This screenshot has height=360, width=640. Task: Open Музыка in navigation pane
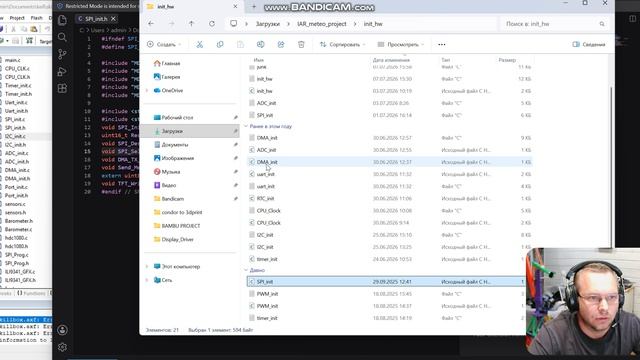click(x=171, y=172)
